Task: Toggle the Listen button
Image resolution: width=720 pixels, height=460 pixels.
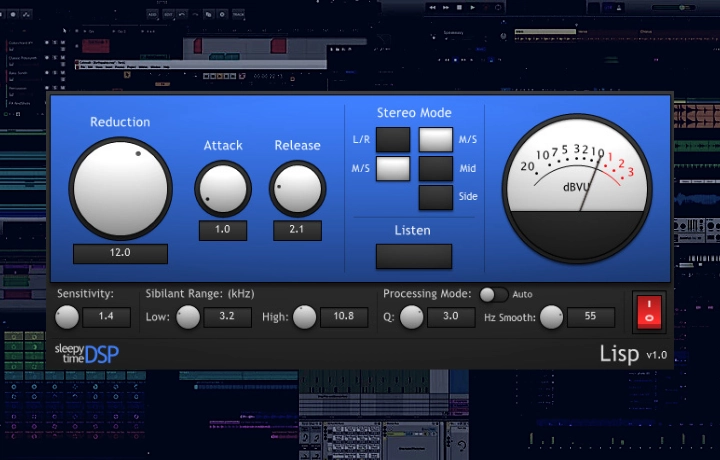Action: (414, 256)
